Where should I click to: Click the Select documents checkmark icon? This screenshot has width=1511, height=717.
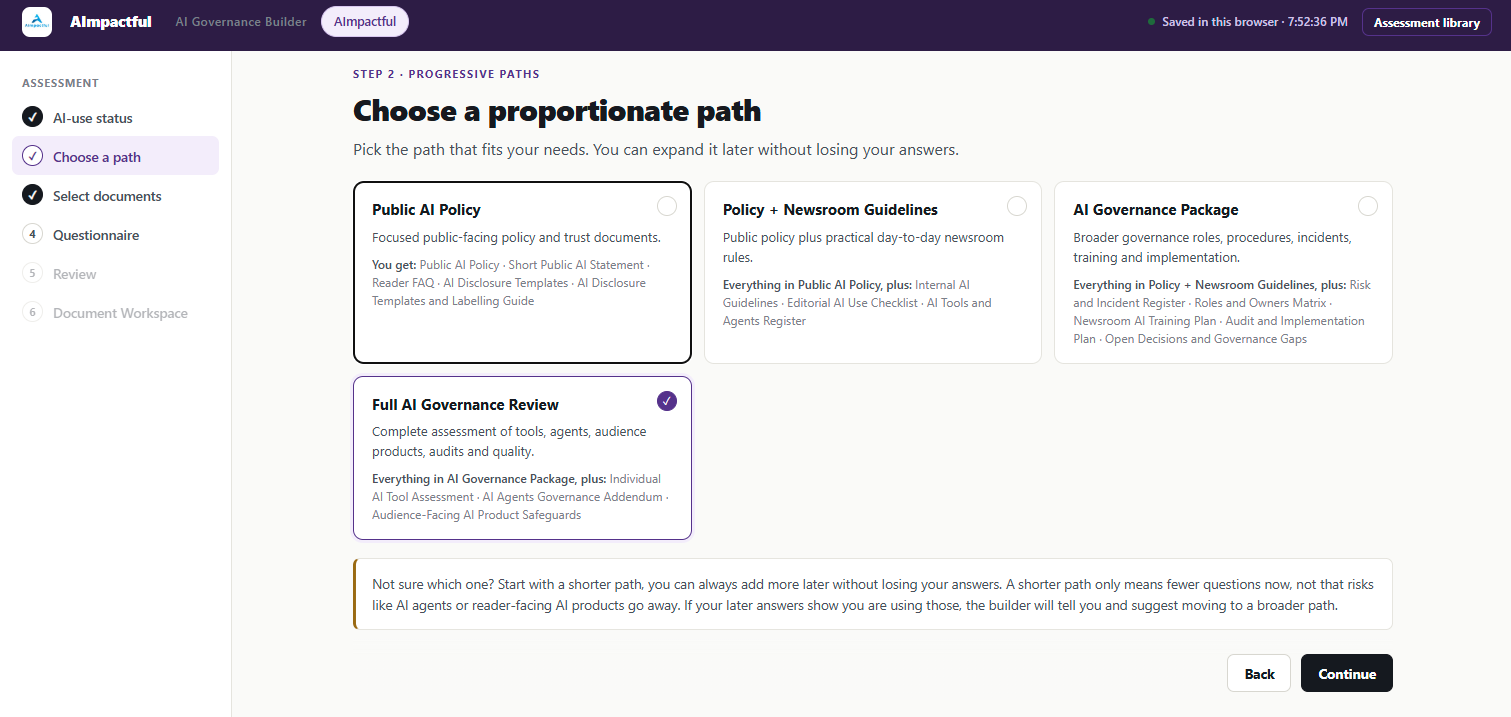32,196
